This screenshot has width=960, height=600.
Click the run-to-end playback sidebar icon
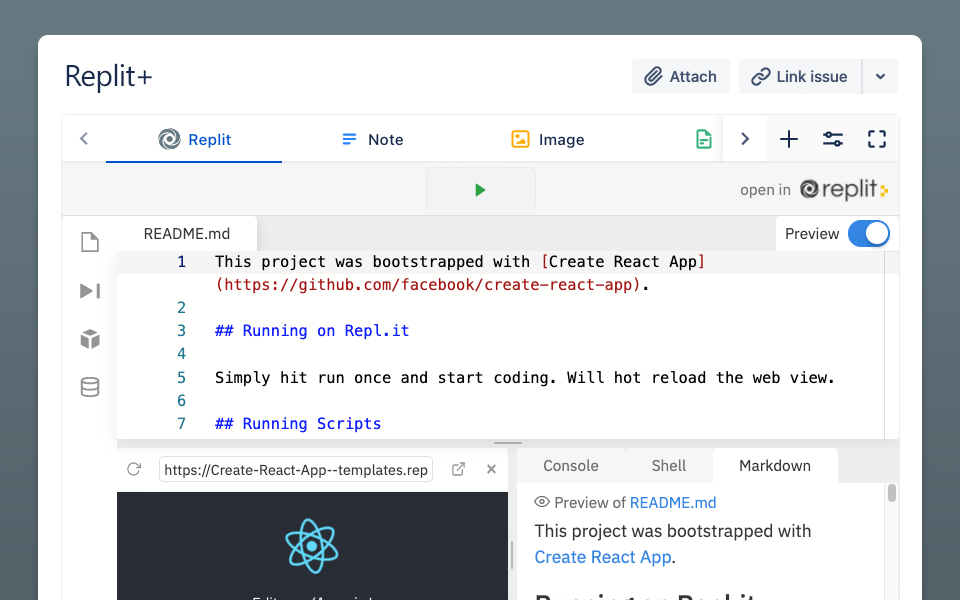tap(89, 291)
